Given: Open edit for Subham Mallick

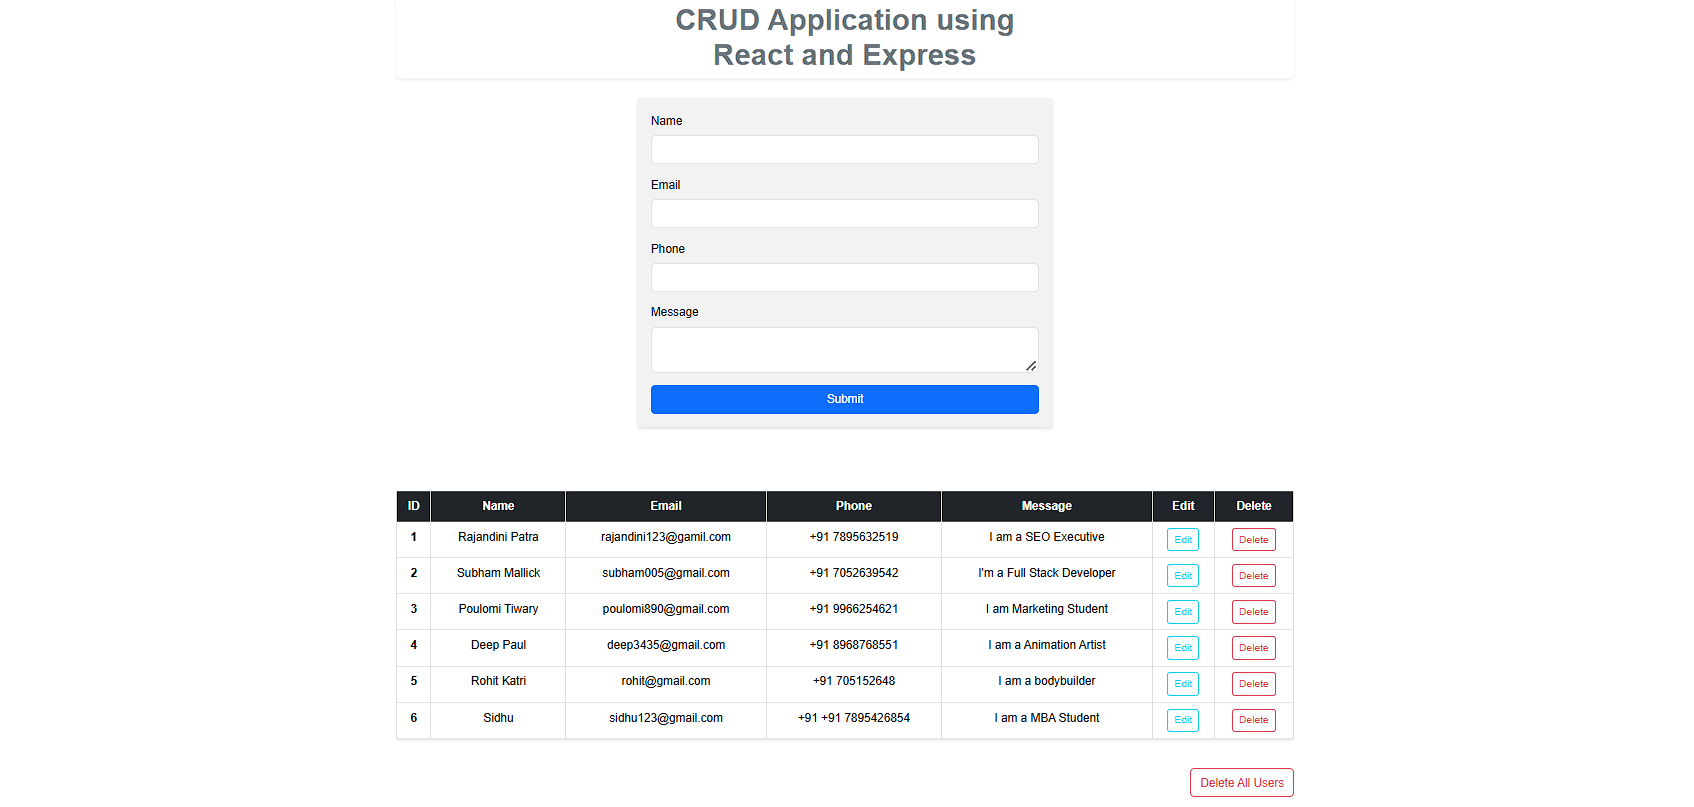Looking at the screenshot, I should click(x=1182, y=576).
